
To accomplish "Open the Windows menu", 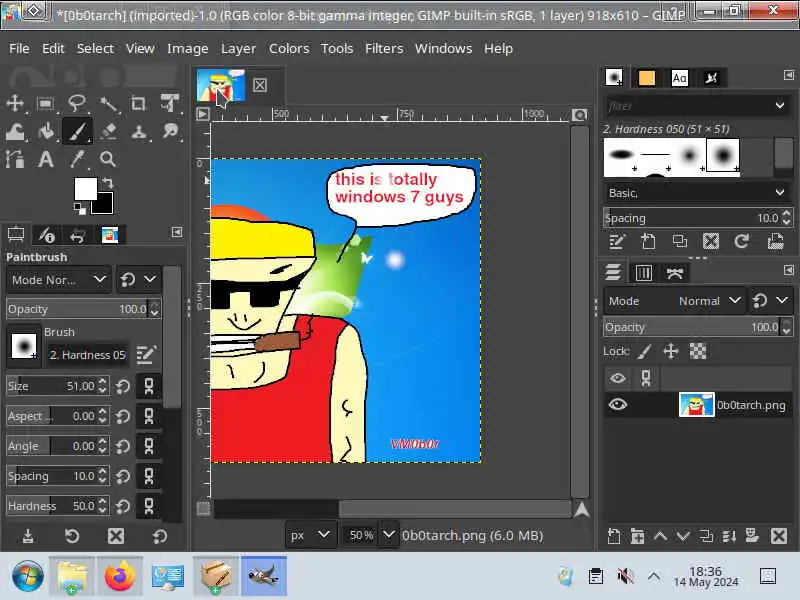I will coord(443,48).
